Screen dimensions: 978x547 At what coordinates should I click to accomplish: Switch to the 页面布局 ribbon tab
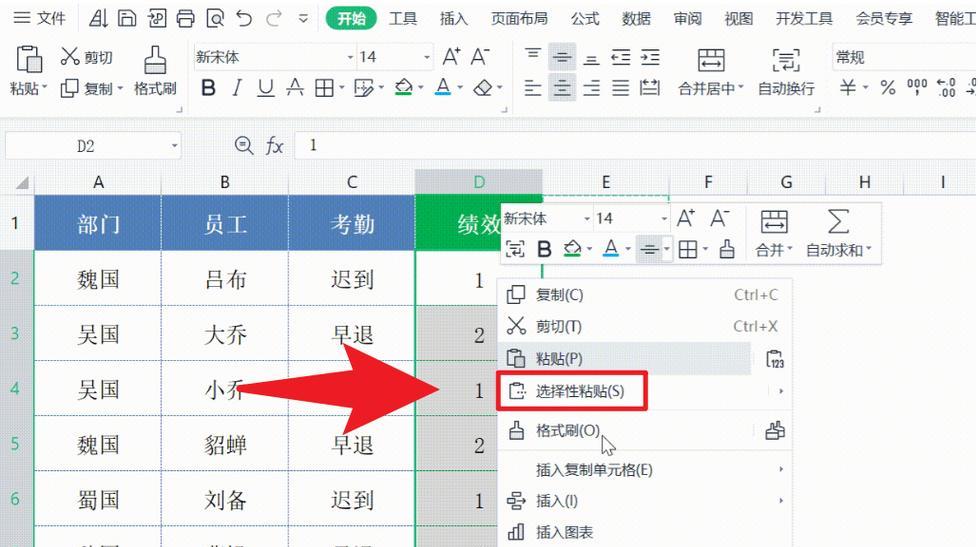(519, 18)
